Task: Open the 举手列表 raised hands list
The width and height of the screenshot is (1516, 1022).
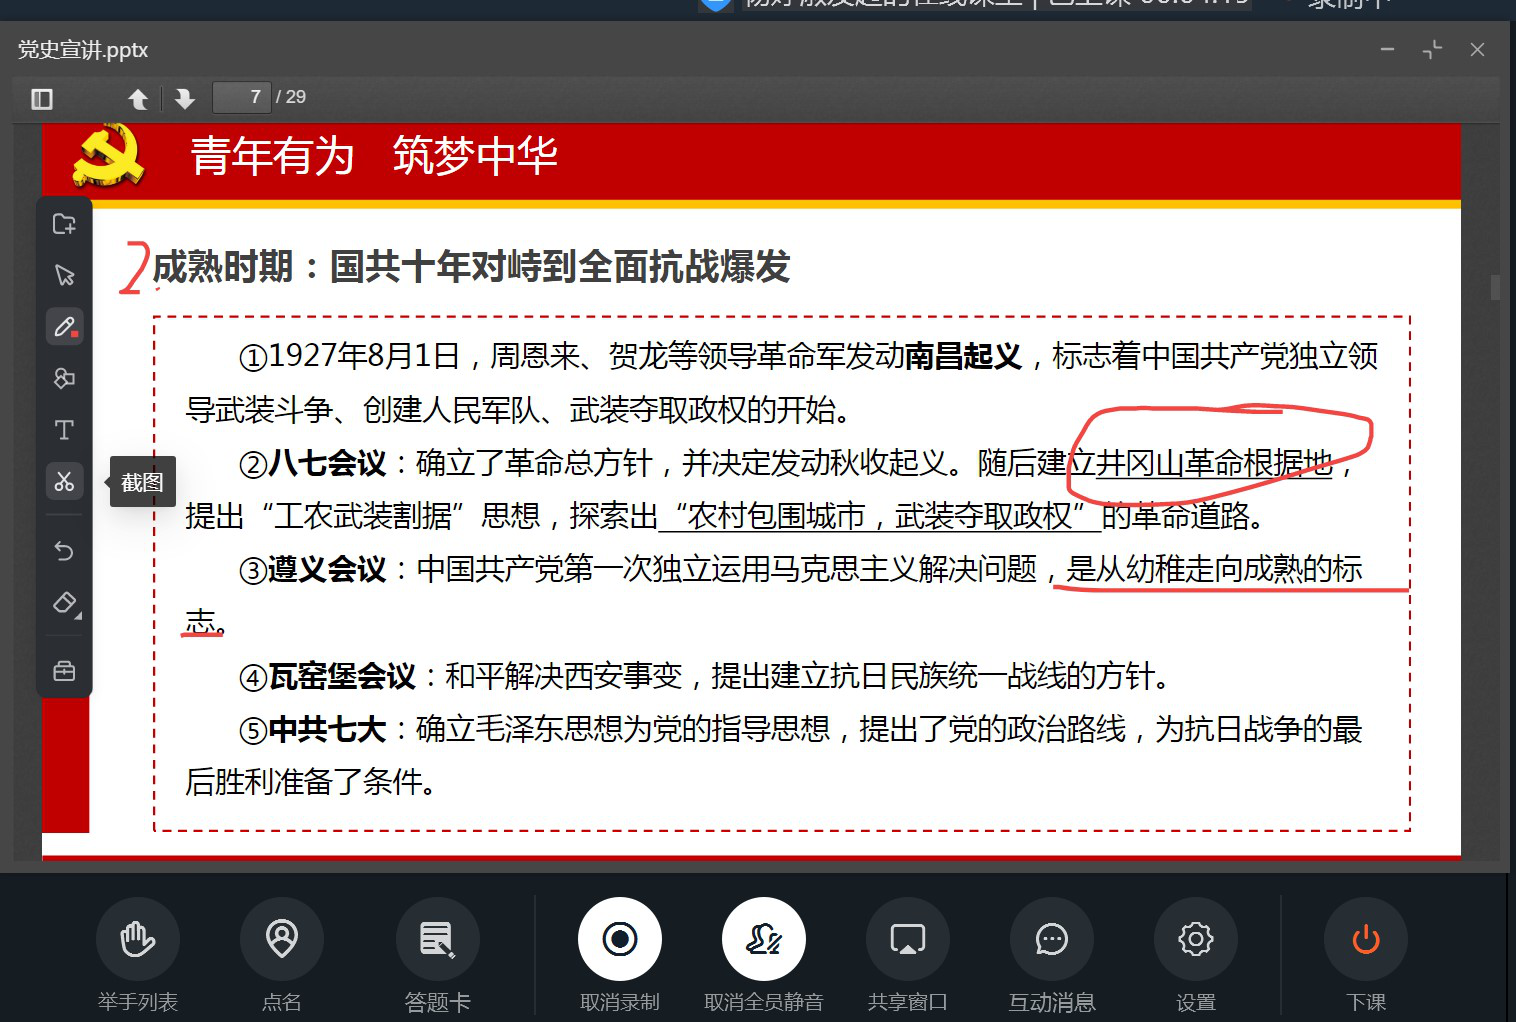Action: pyautogui.click(x=138, y=939)
